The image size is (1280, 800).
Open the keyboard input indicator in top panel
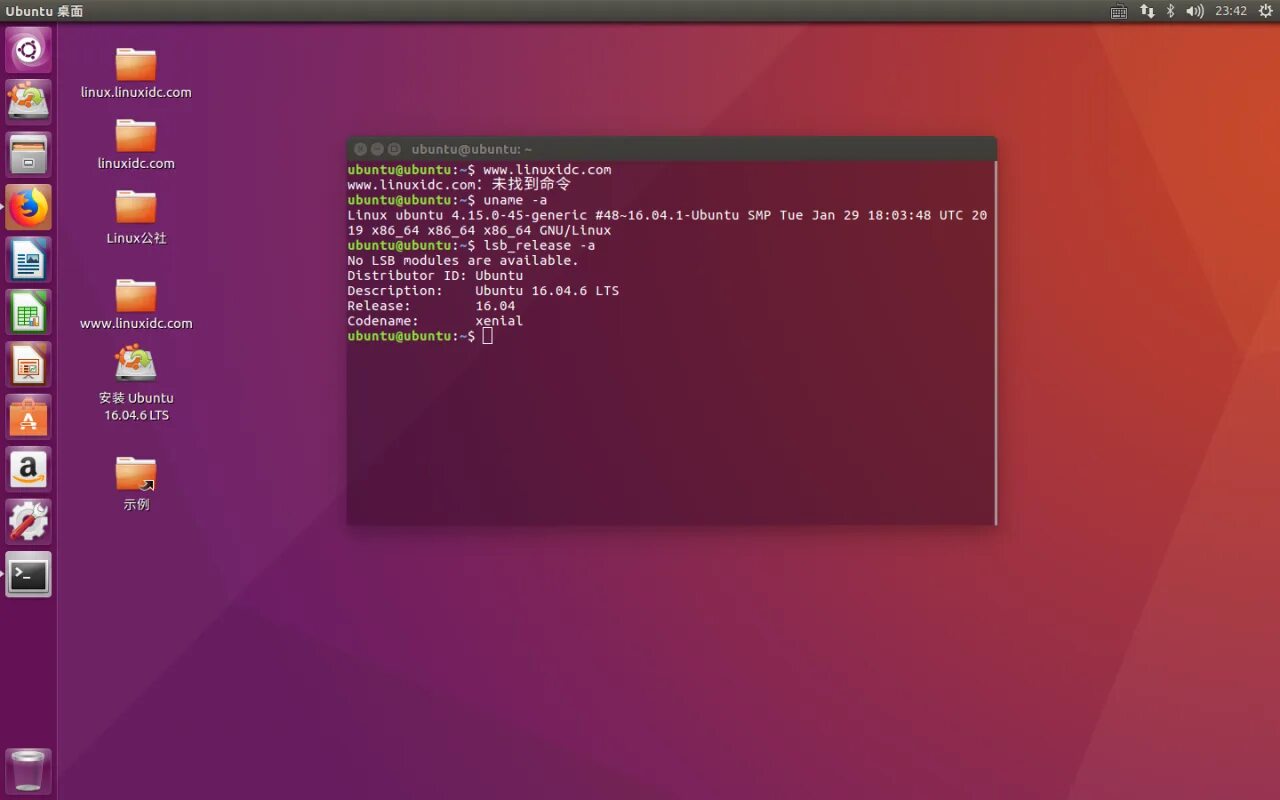1119,11
